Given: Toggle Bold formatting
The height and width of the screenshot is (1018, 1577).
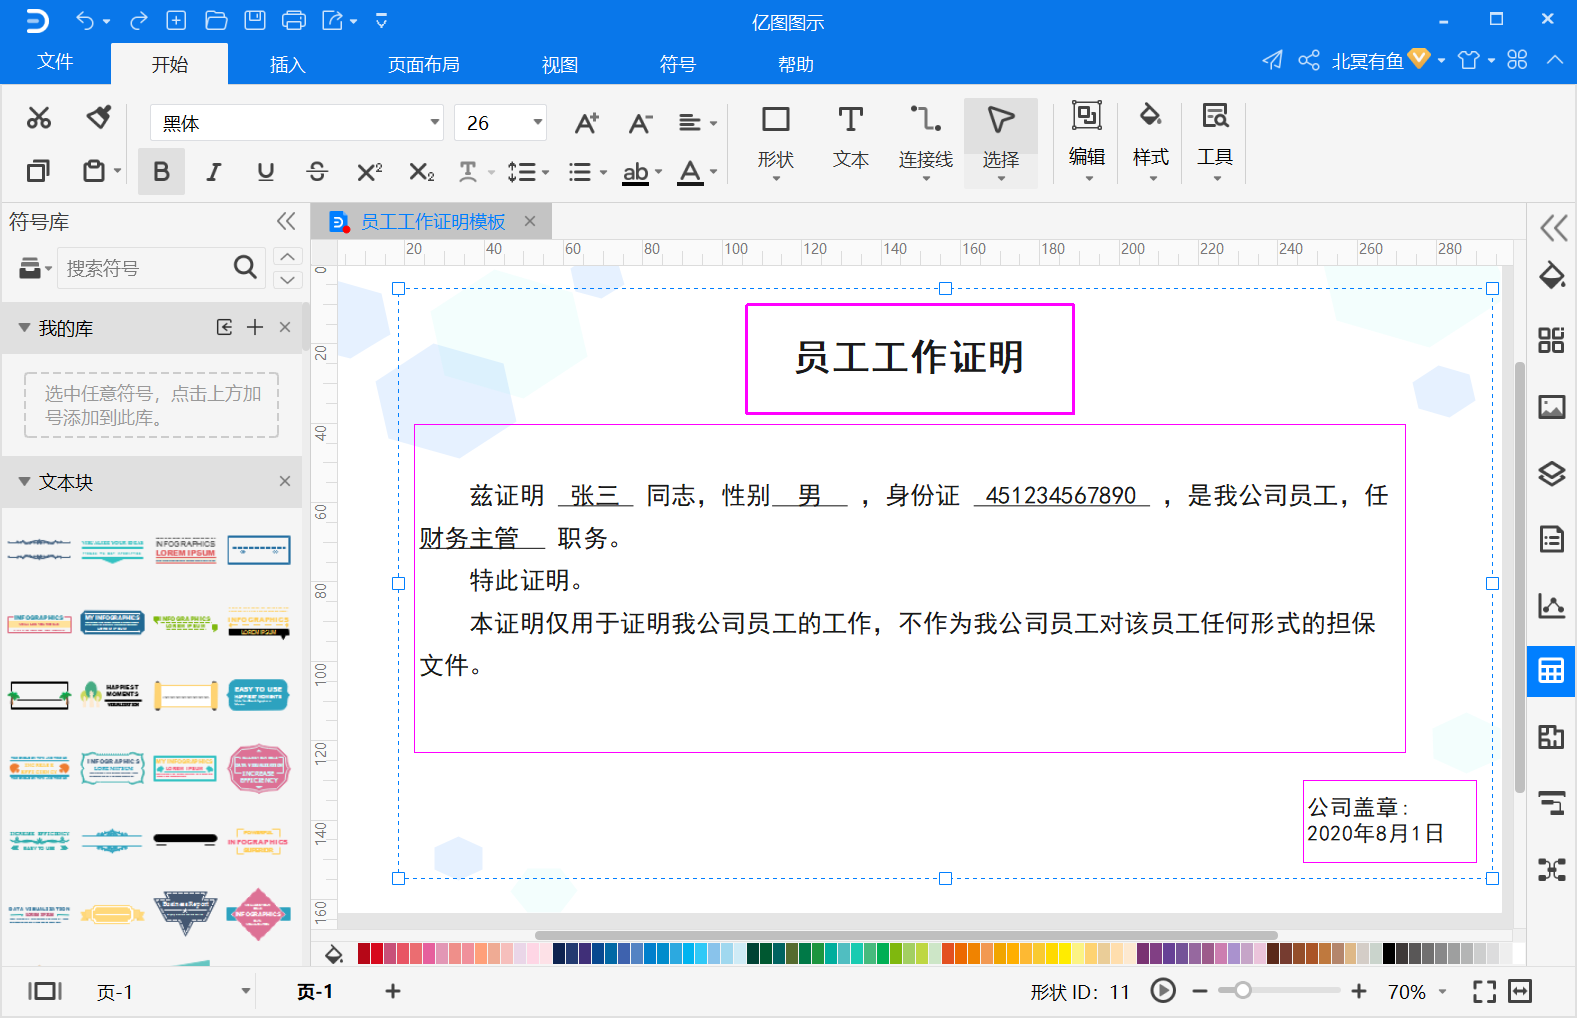Looking at the screenshot, I should [161, 172].
